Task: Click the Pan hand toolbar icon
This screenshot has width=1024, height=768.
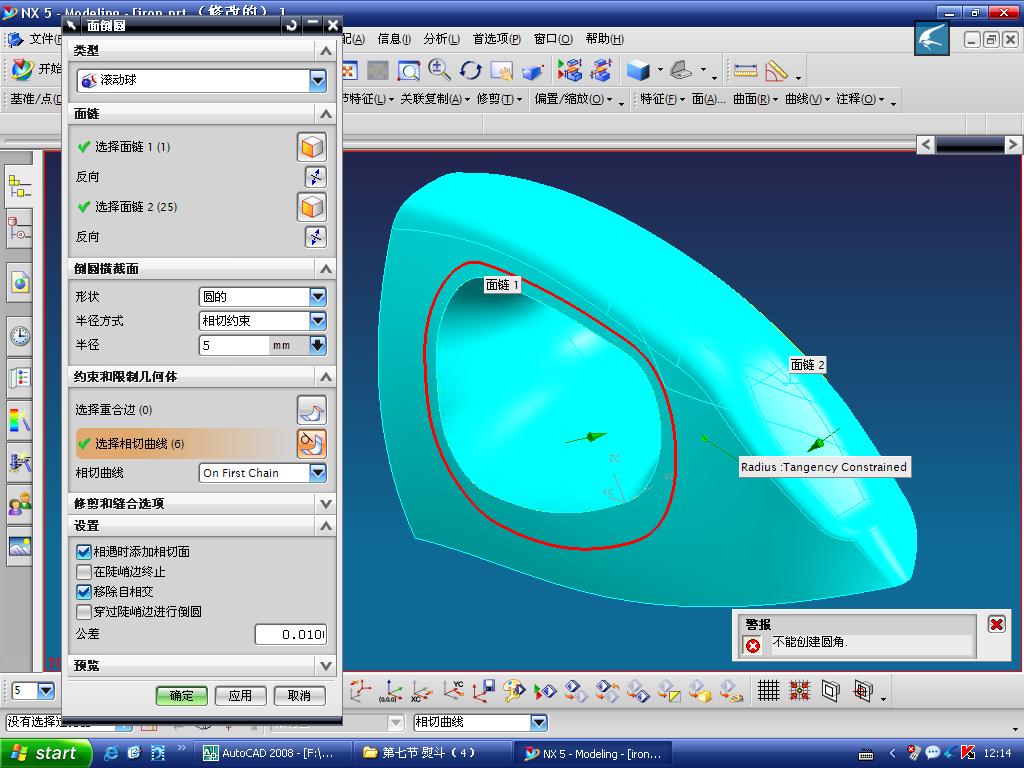Action: coord(502,70)
